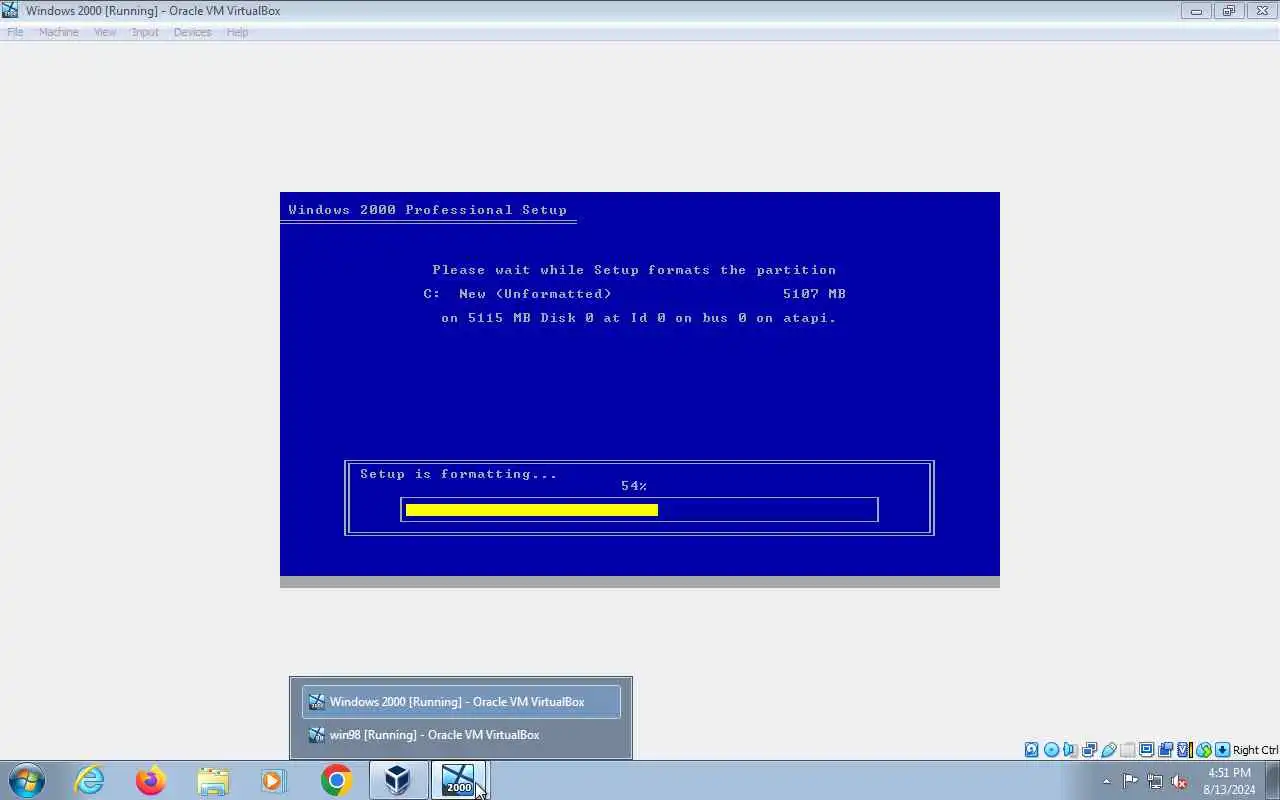Image resolution: width=1280 pixels, height=800 pixels.
Task: Open the File menu in VirtualBox
Action: [x=15, y=32]
